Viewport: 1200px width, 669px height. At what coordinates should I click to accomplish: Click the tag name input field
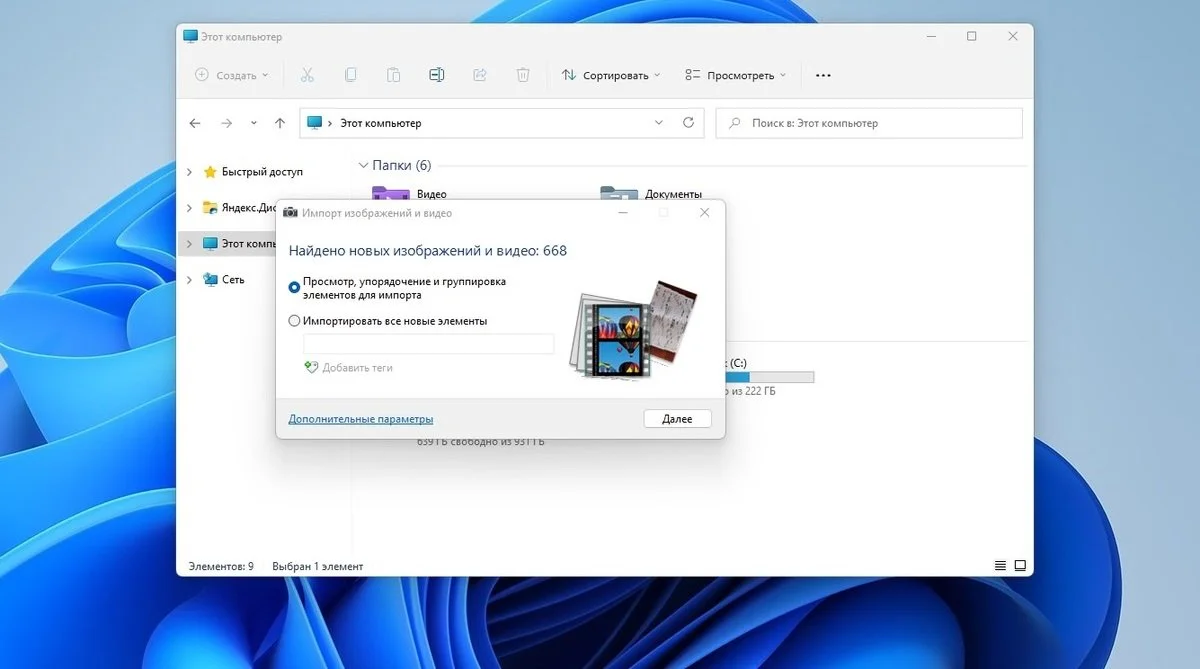click(428, 344)
